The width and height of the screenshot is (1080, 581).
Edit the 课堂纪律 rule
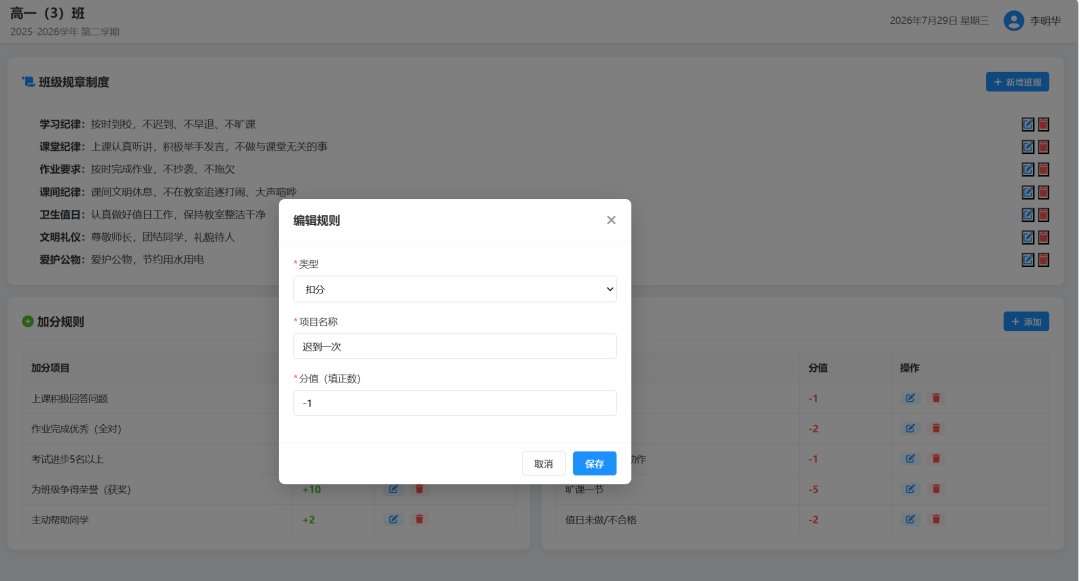pyautogui.click(x=1028, y=147)
